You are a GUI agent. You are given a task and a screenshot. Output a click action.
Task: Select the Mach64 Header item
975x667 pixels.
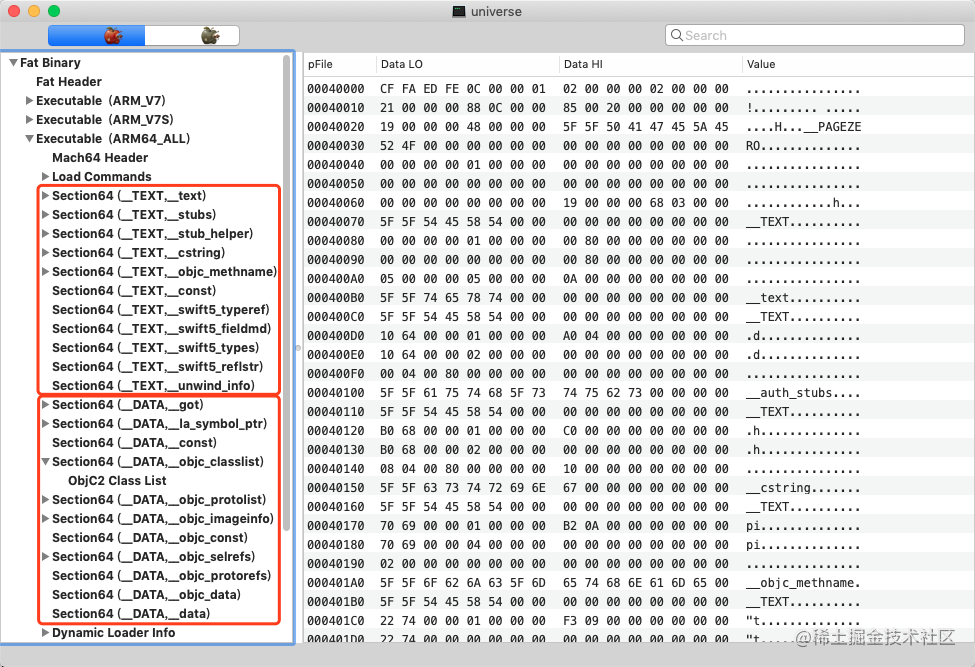pos(100,158)
